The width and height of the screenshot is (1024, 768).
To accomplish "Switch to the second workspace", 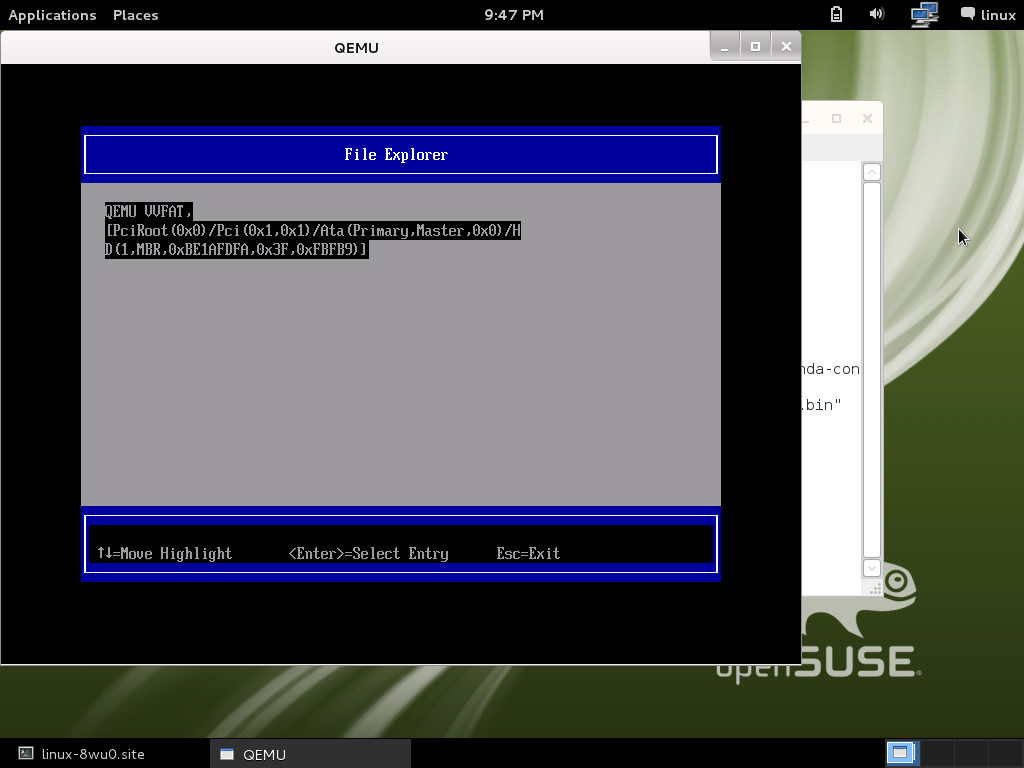I will pyautogui.click(x=936, y=753).
